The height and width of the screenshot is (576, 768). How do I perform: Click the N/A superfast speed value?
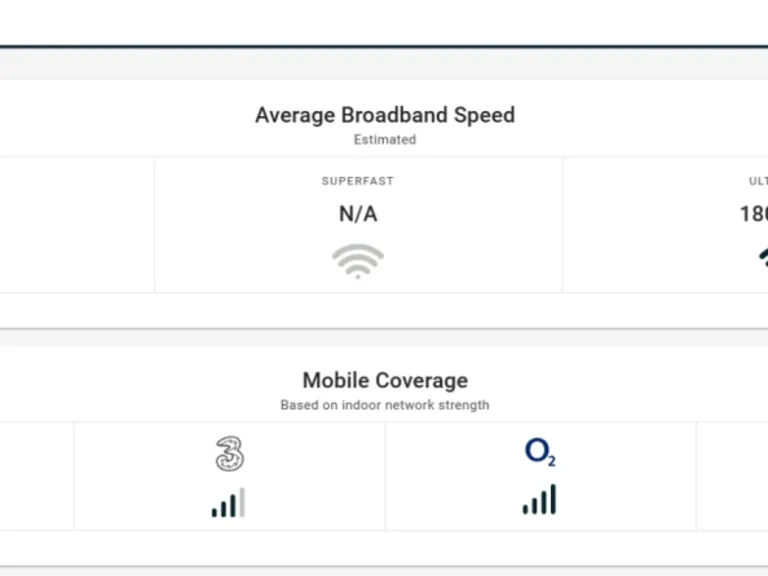[x=357, y=213]
